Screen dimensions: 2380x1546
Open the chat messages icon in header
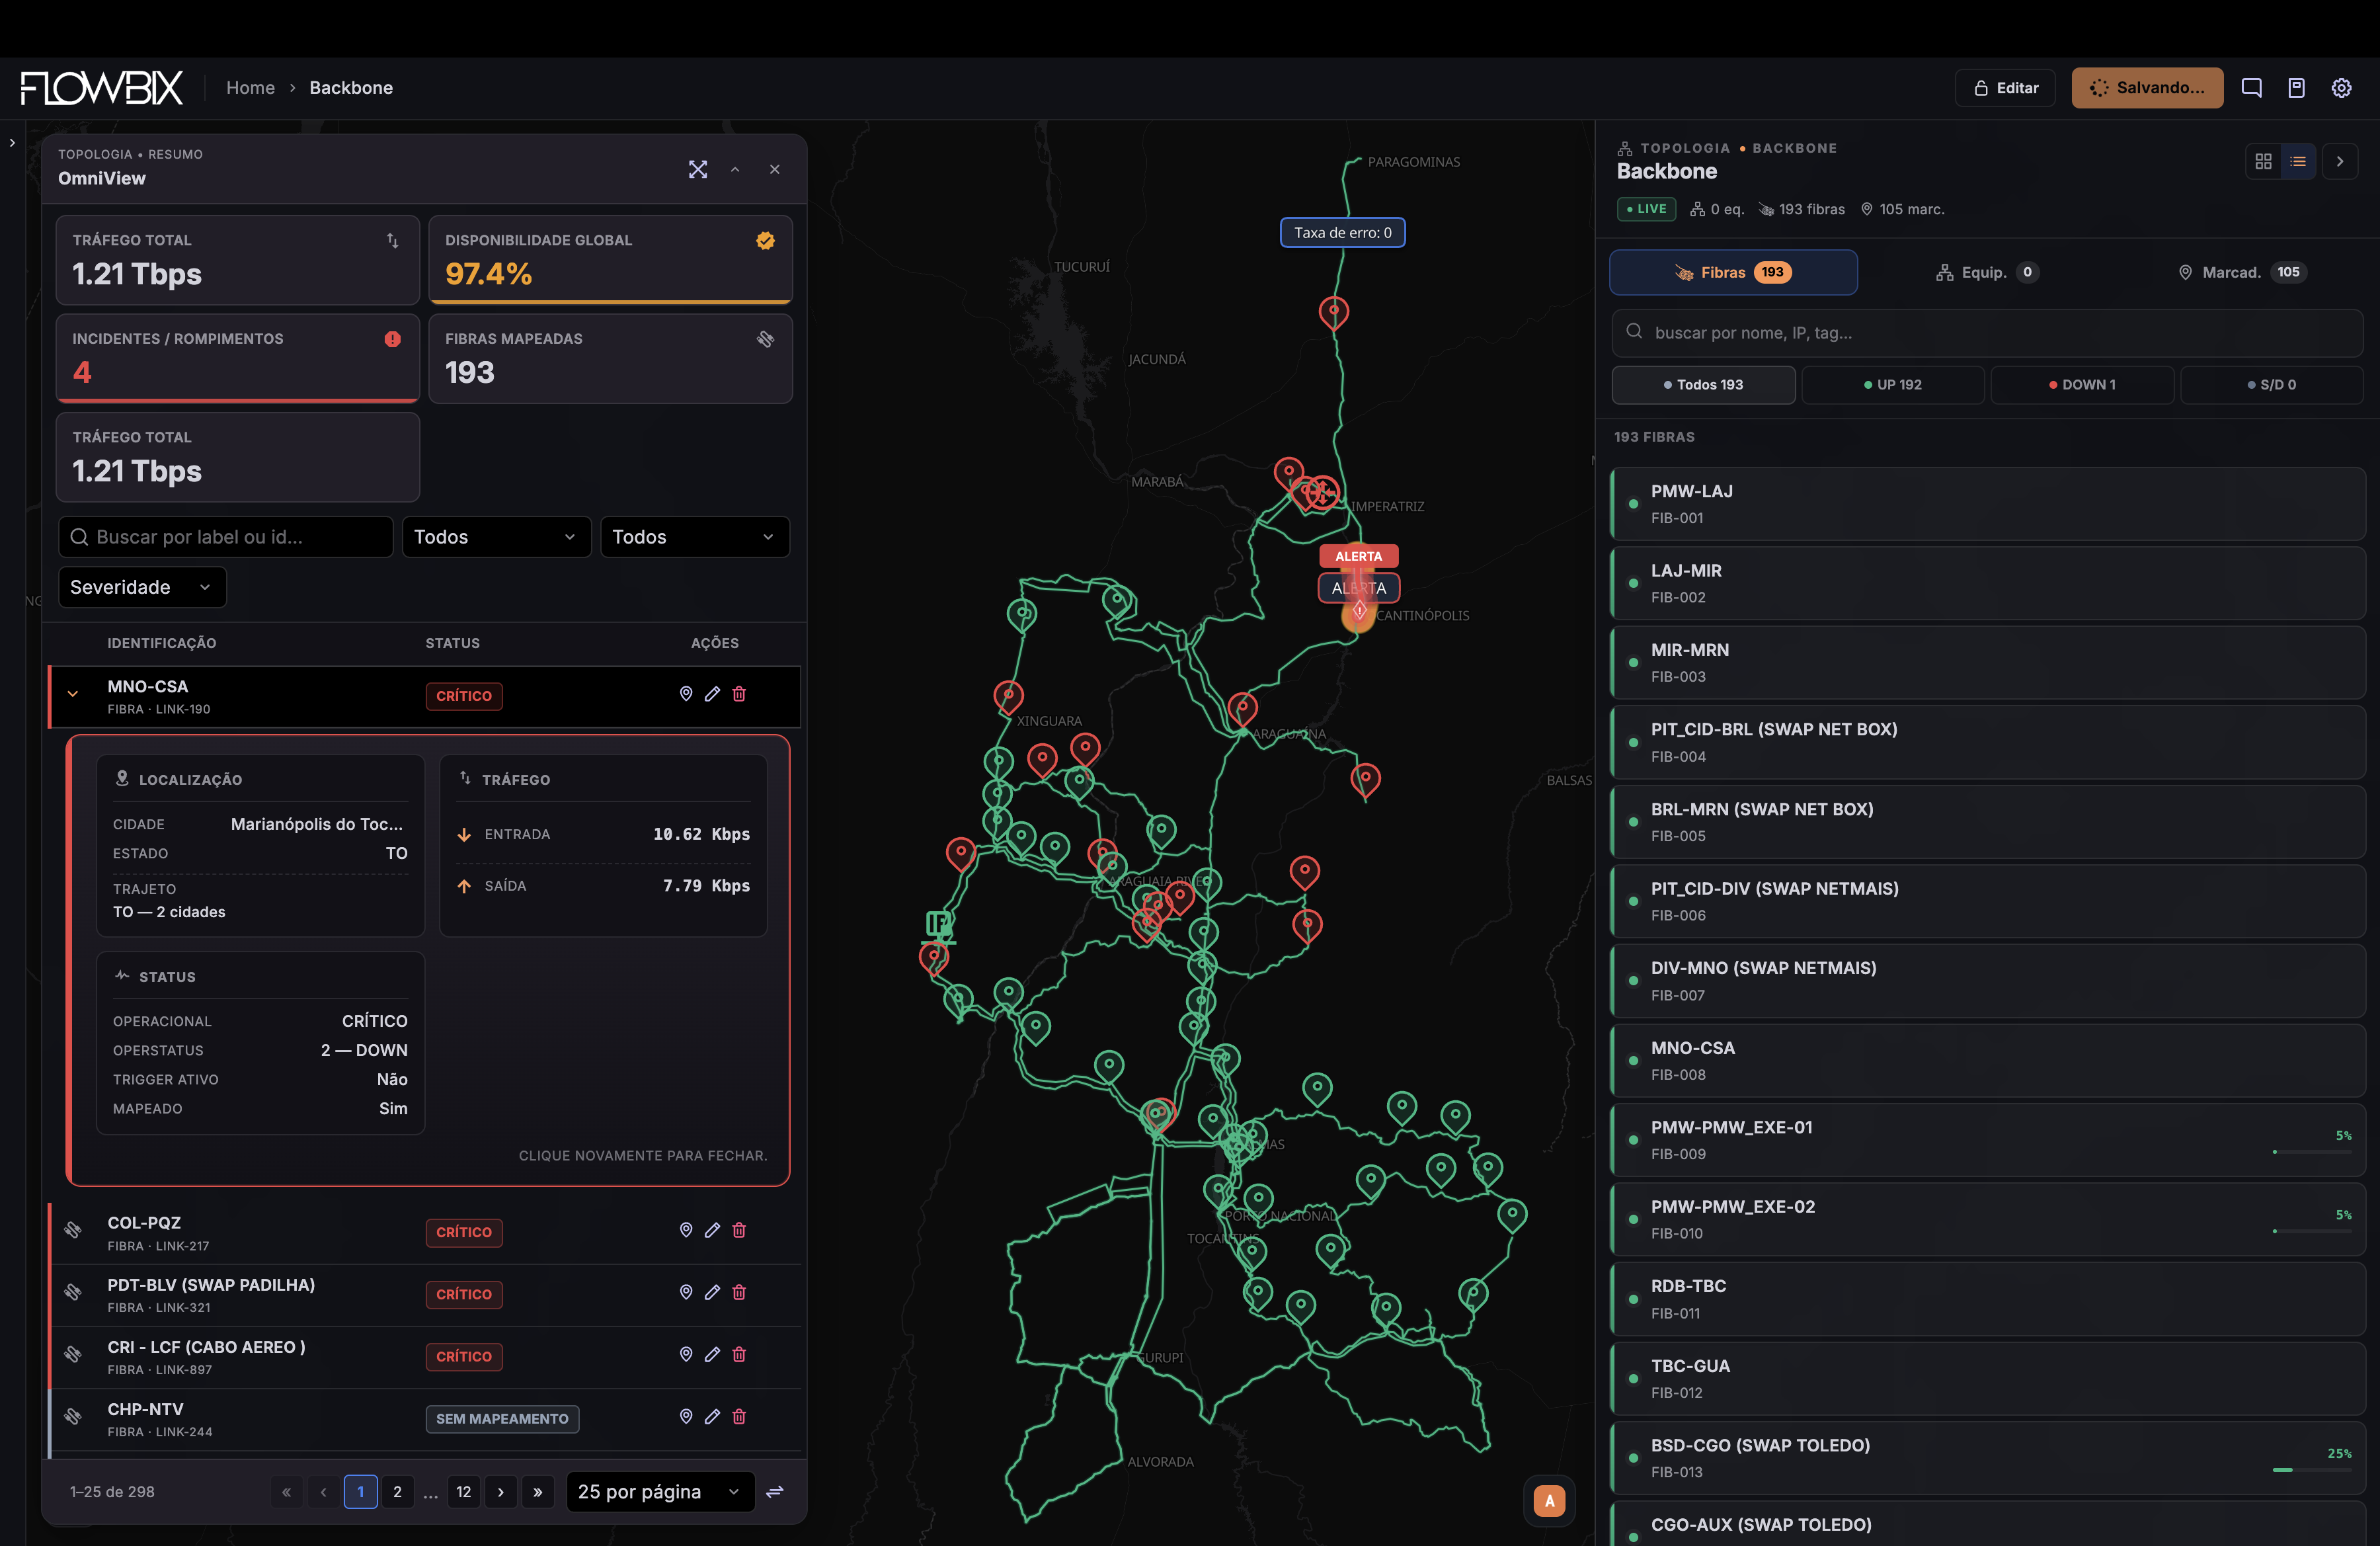click(2251, 88)
